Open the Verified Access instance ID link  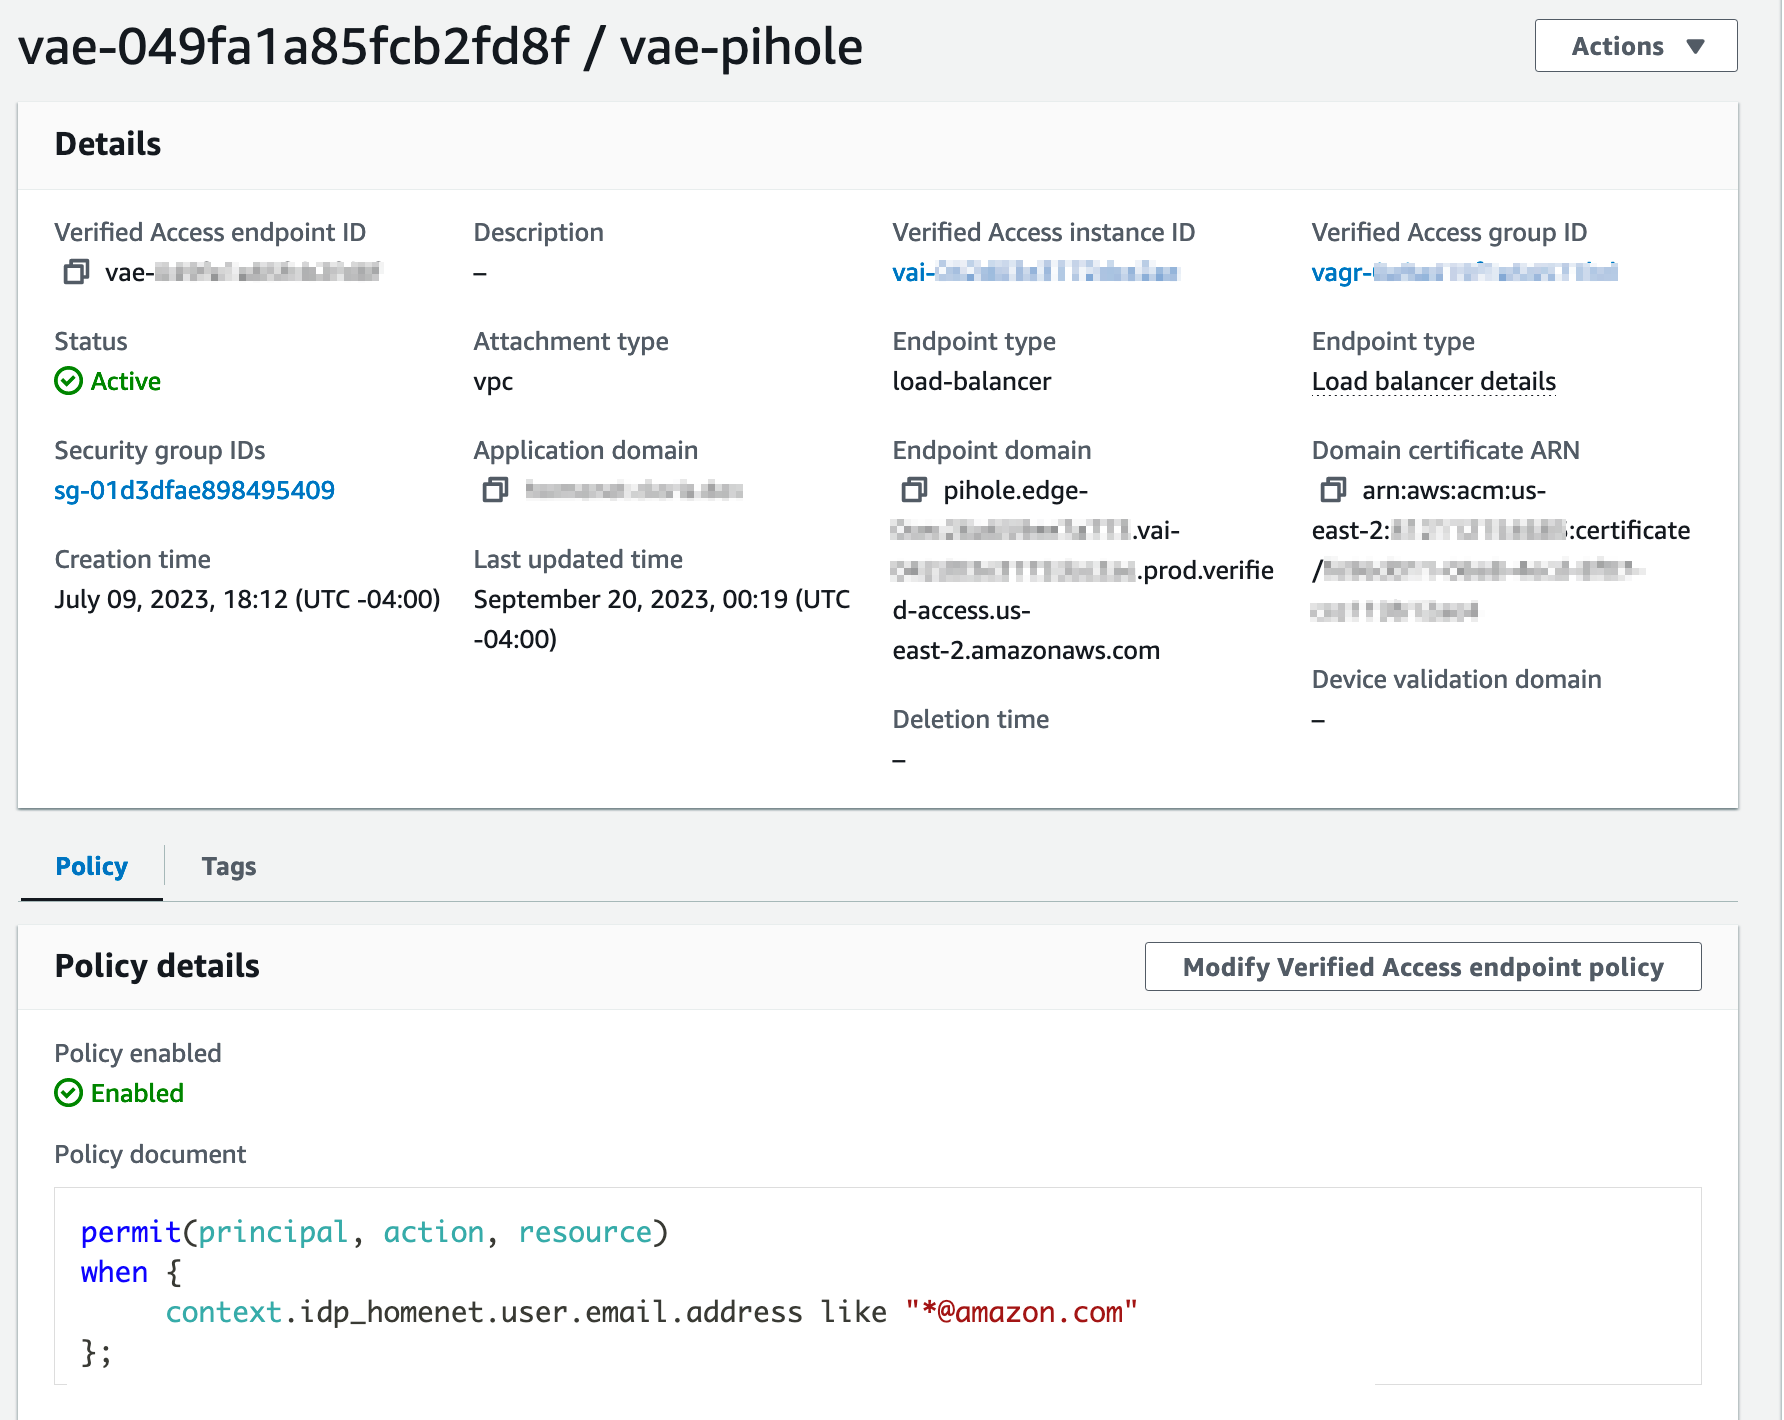pos(1035,272)
